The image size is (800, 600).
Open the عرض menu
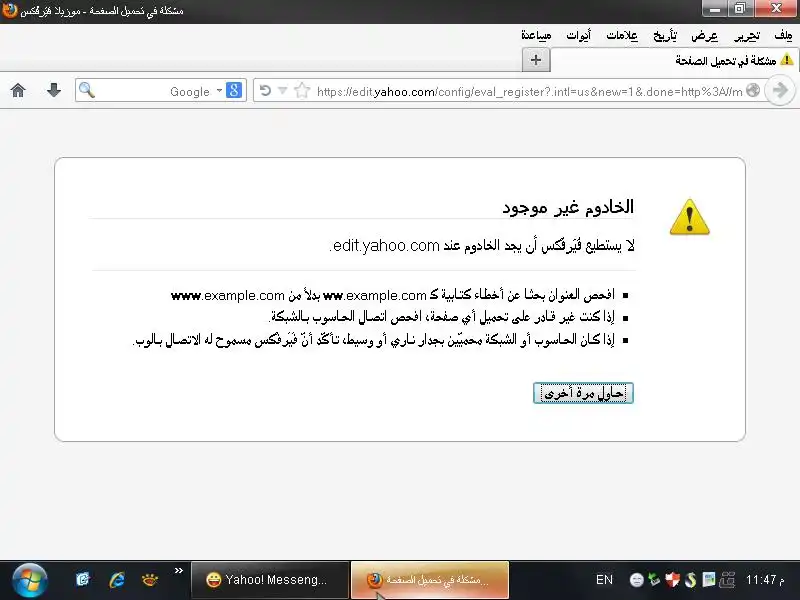(x=704, y=35)
